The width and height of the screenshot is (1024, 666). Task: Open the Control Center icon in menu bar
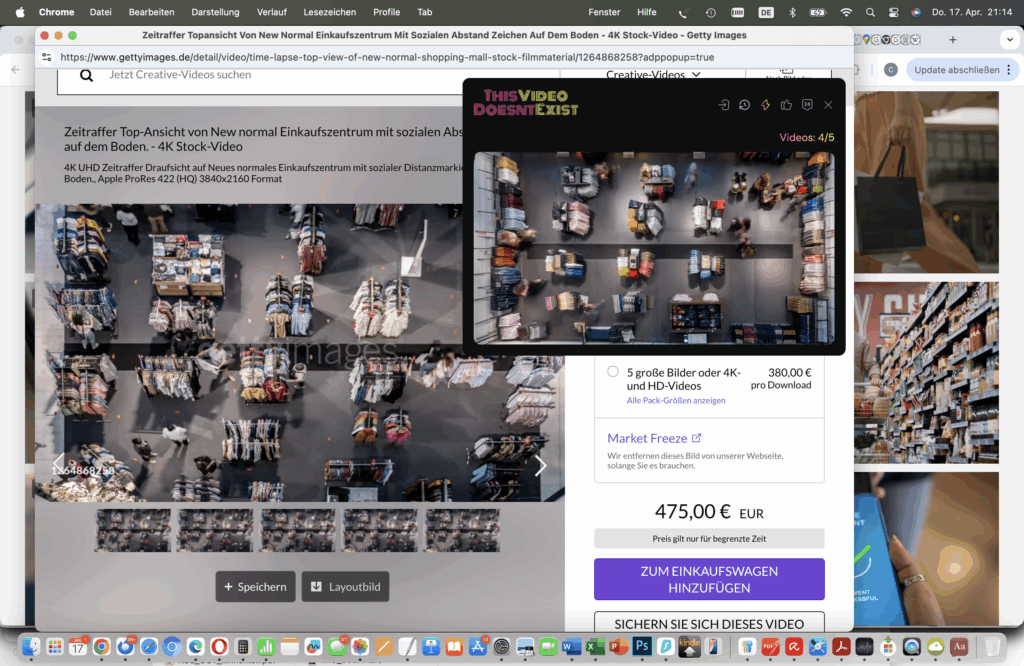click(x=893, y=12)
